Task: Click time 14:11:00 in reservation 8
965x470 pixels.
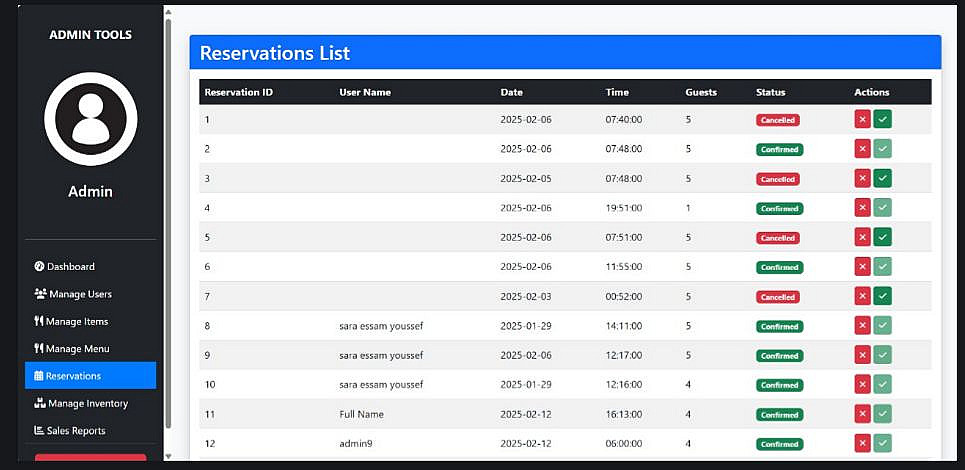Action: point(623,326)
